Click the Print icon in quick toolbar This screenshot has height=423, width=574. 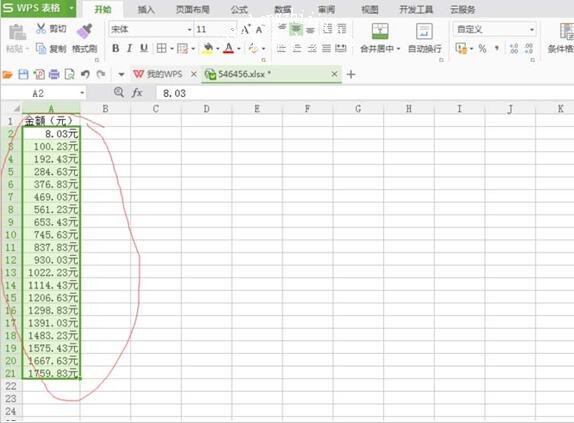(x=54, y=74)
